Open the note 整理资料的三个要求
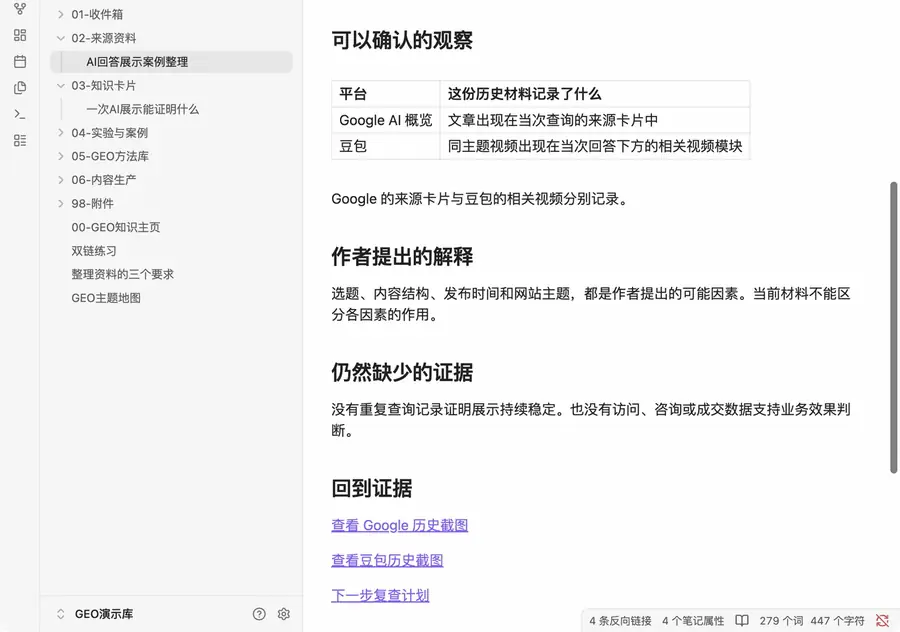The height and width of the screenshot is (632, 900). tap(122, 274)
